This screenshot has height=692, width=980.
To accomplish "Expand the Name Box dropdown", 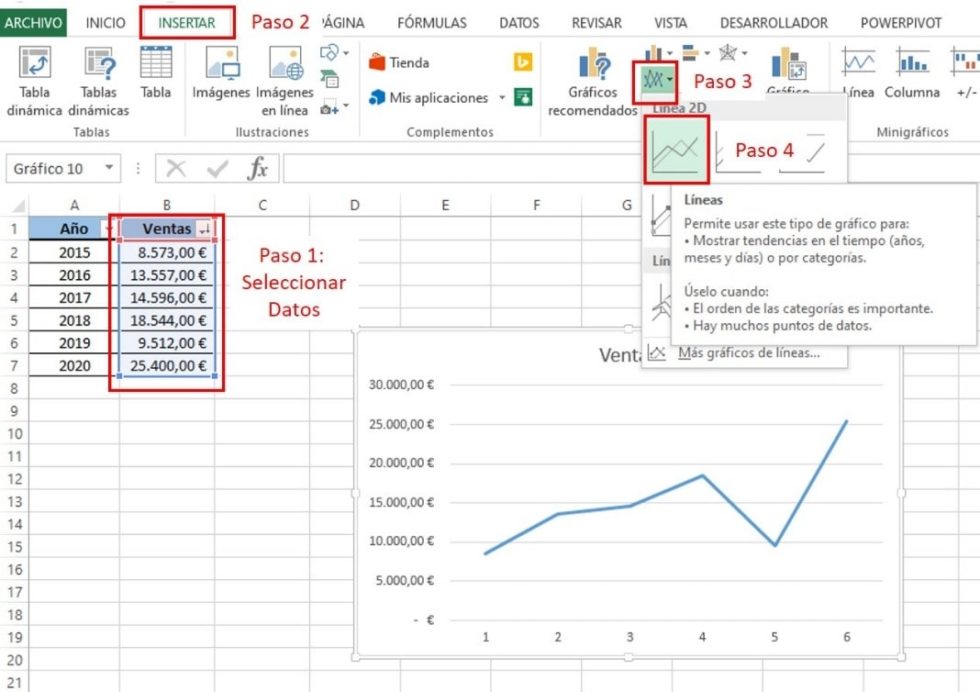I will [x=109, y=168].
